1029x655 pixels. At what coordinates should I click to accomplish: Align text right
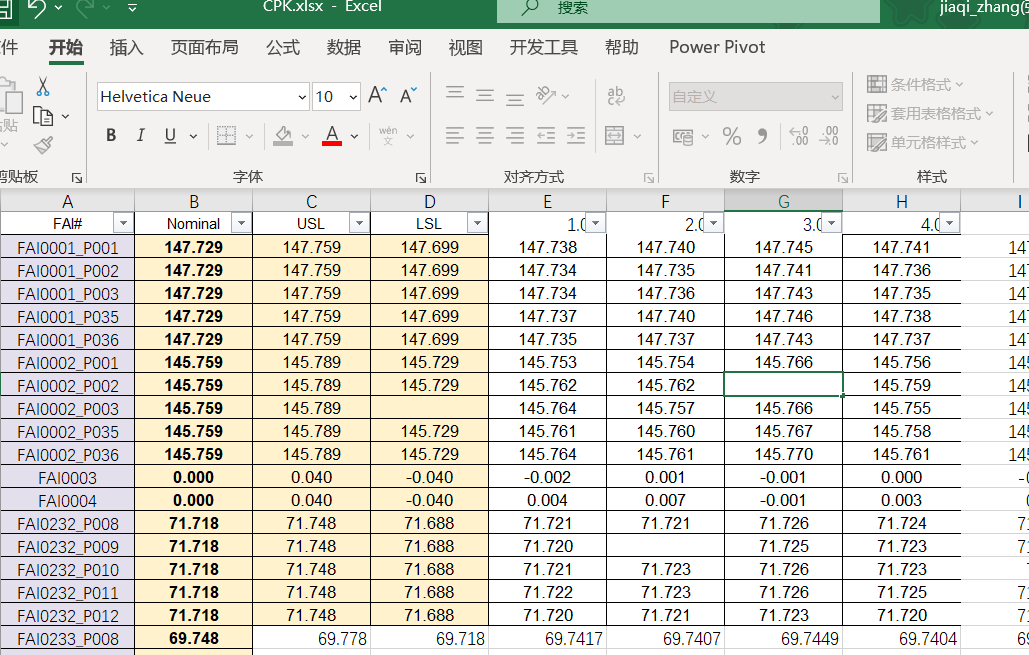click(x=515, y=136)
